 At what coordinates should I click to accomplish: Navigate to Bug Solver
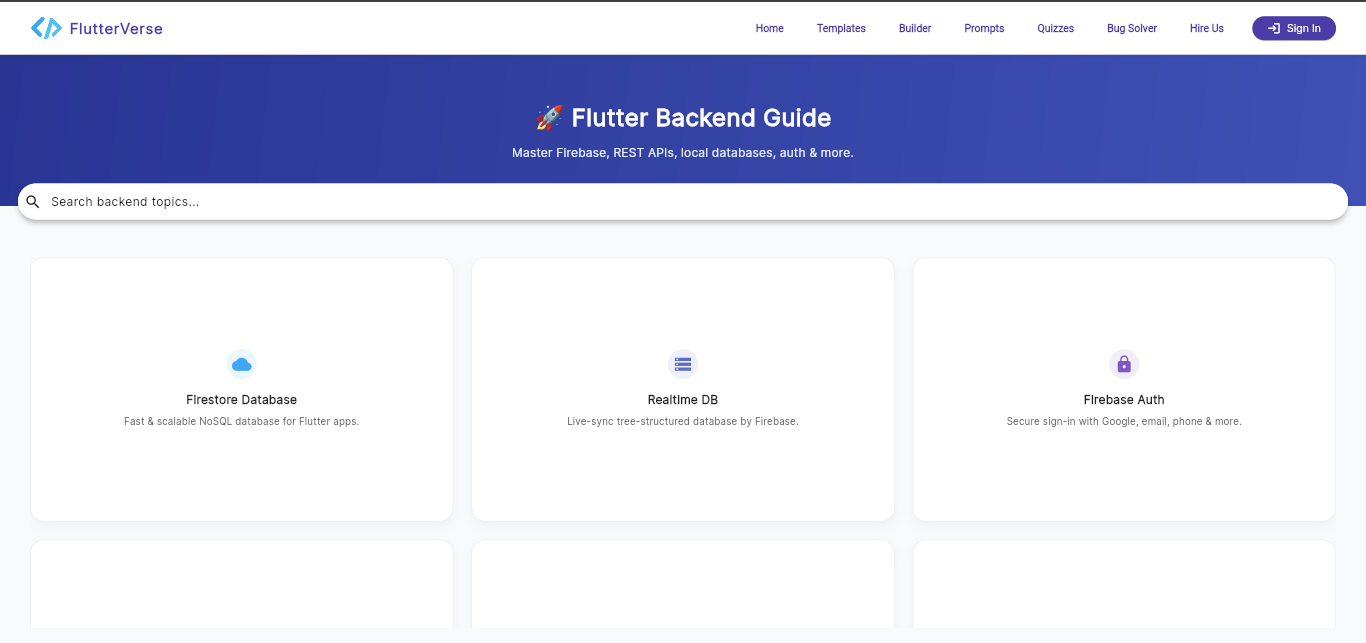(1131, 28)
